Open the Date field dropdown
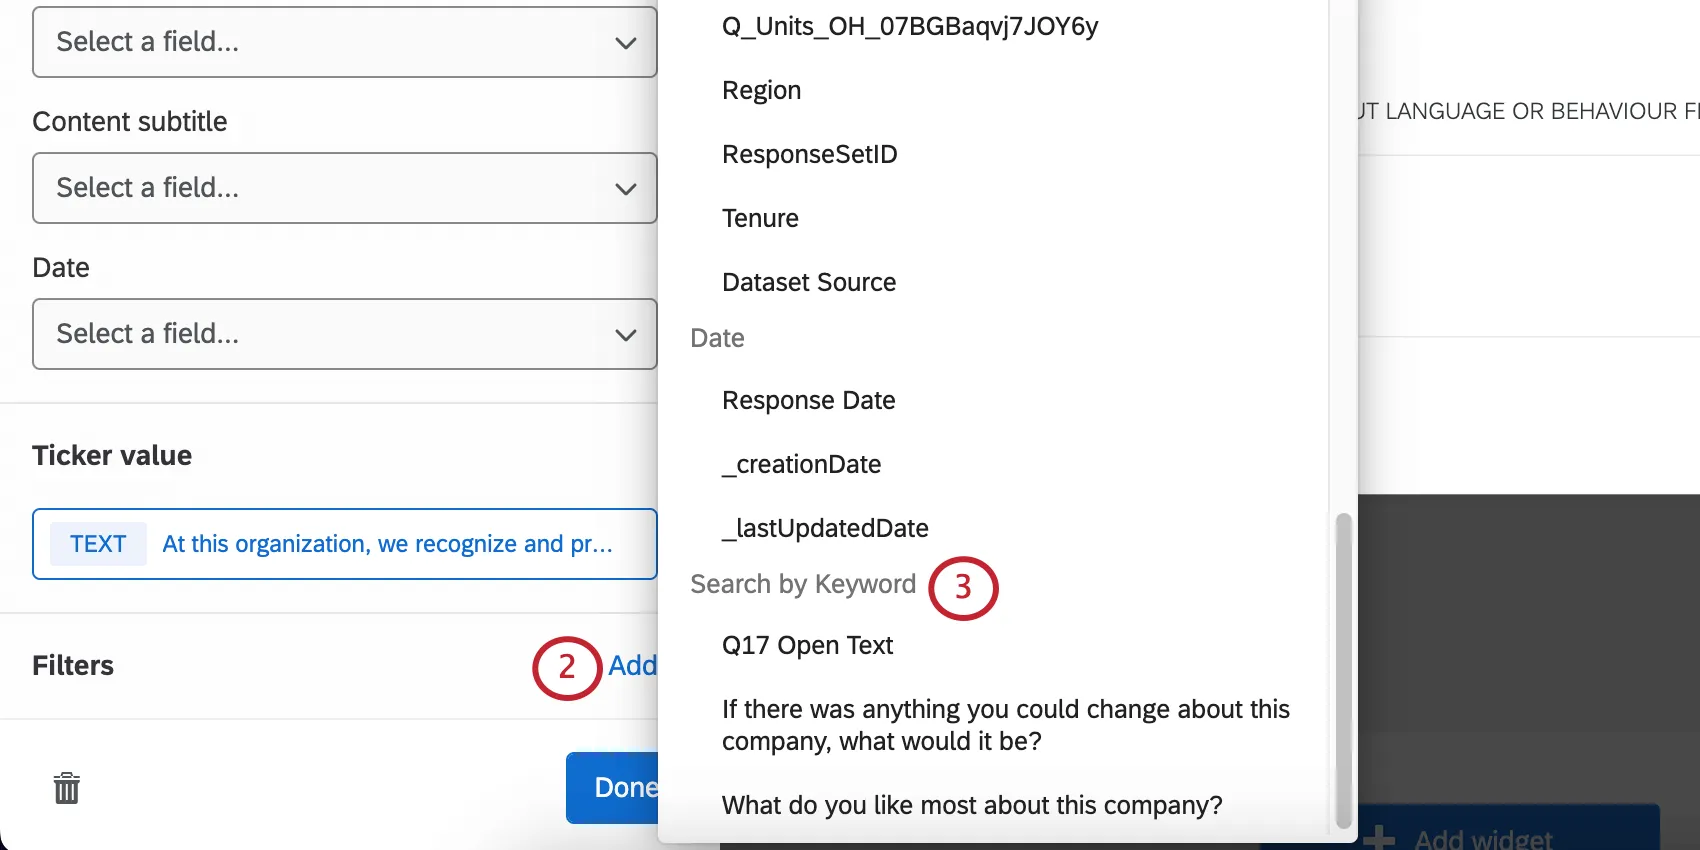The image size is (1700, 850). point(344,334)
